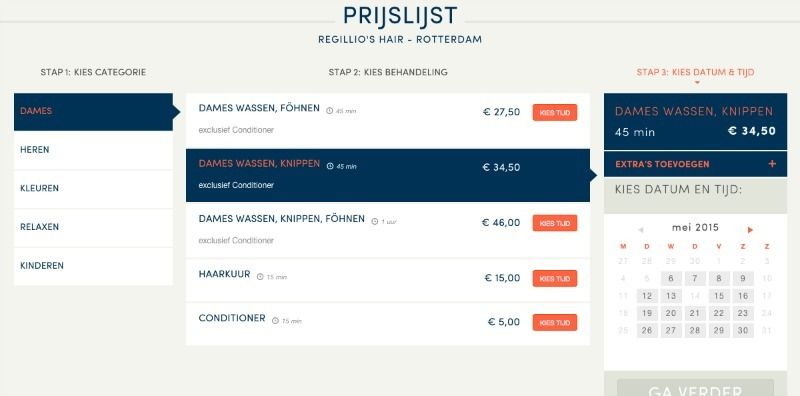Screen dimensions: 800x396
Task: Select the Heren category
Action: (93, 150)
